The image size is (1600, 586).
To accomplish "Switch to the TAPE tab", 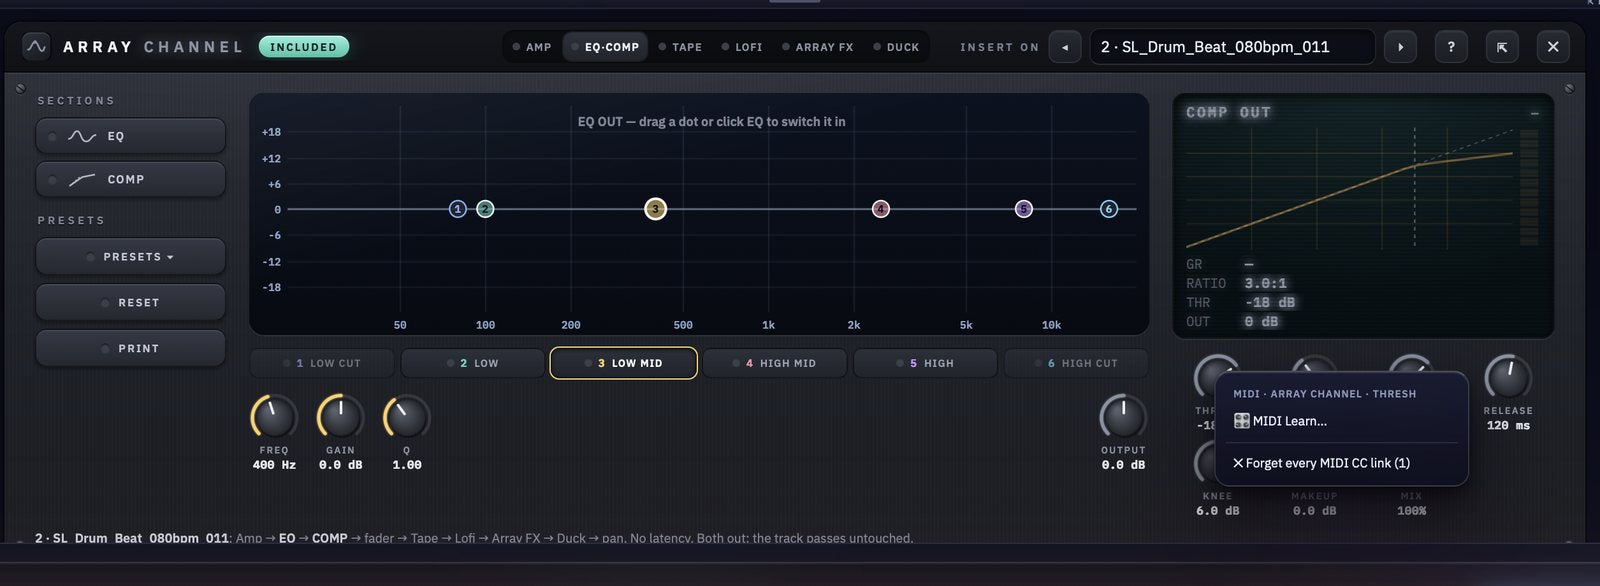I will click(680, 47).
